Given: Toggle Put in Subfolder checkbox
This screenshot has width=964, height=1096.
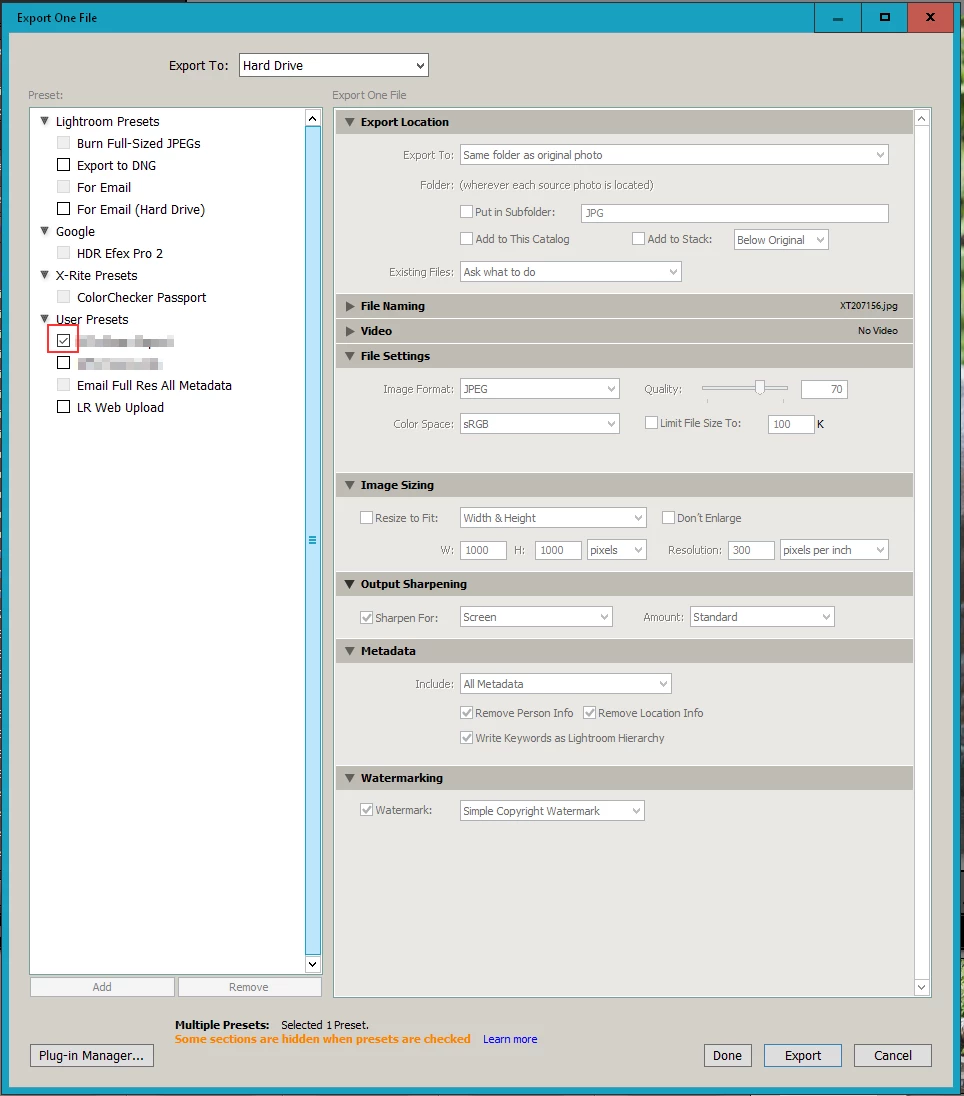Looking at the screenshot, I should coord(466,211).
